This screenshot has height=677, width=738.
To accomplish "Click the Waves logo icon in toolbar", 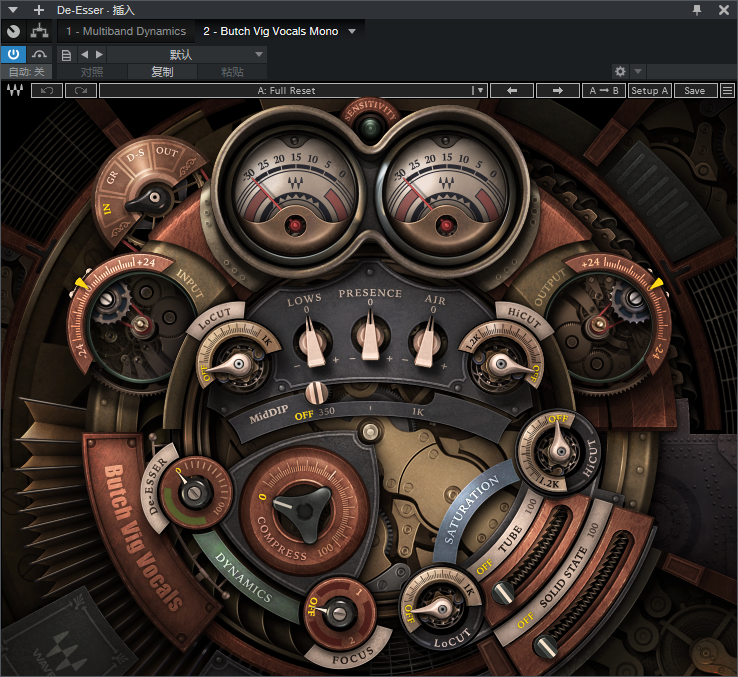I will 15,90.
